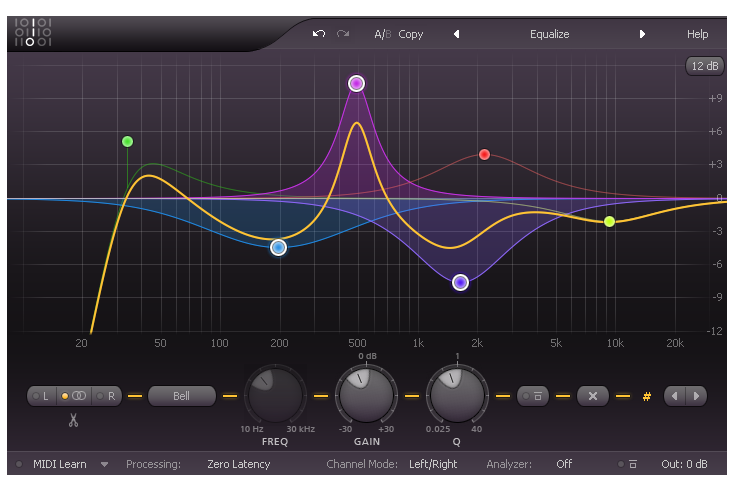Click the Q knob

point(457,395)
